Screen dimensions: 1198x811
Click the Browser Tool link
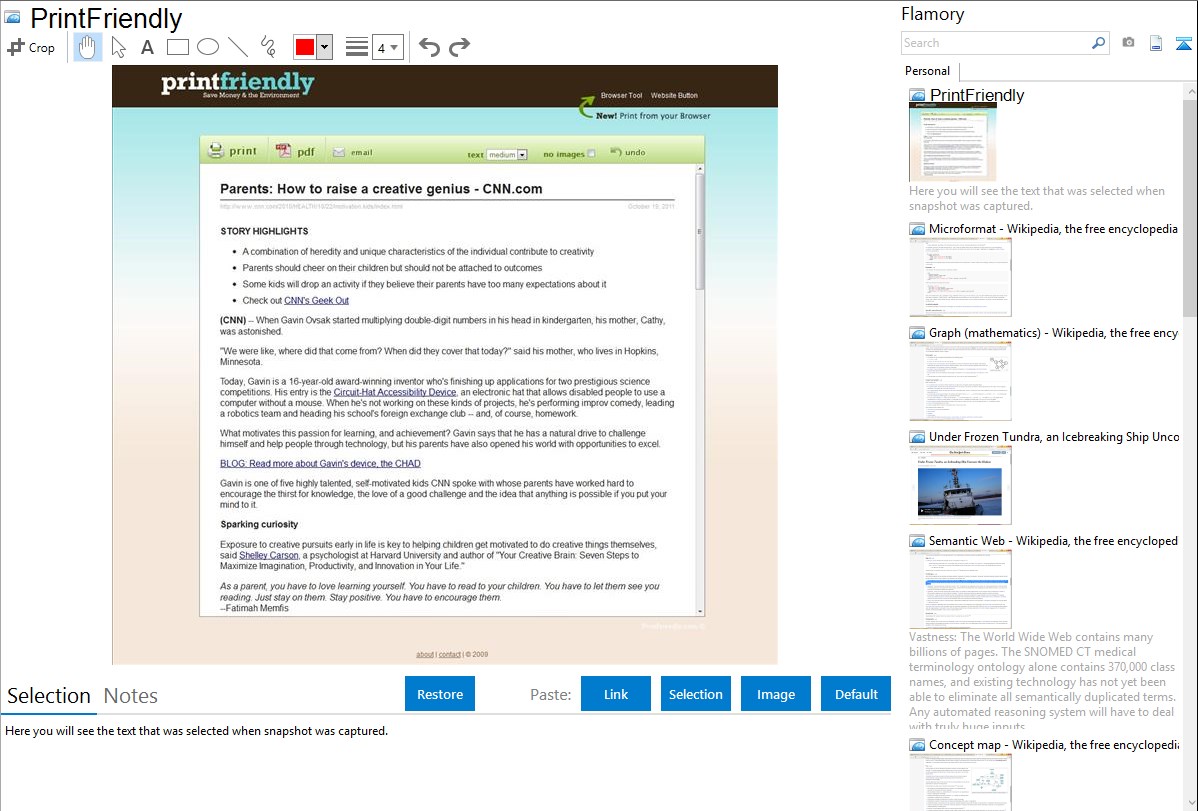[621, 96]
